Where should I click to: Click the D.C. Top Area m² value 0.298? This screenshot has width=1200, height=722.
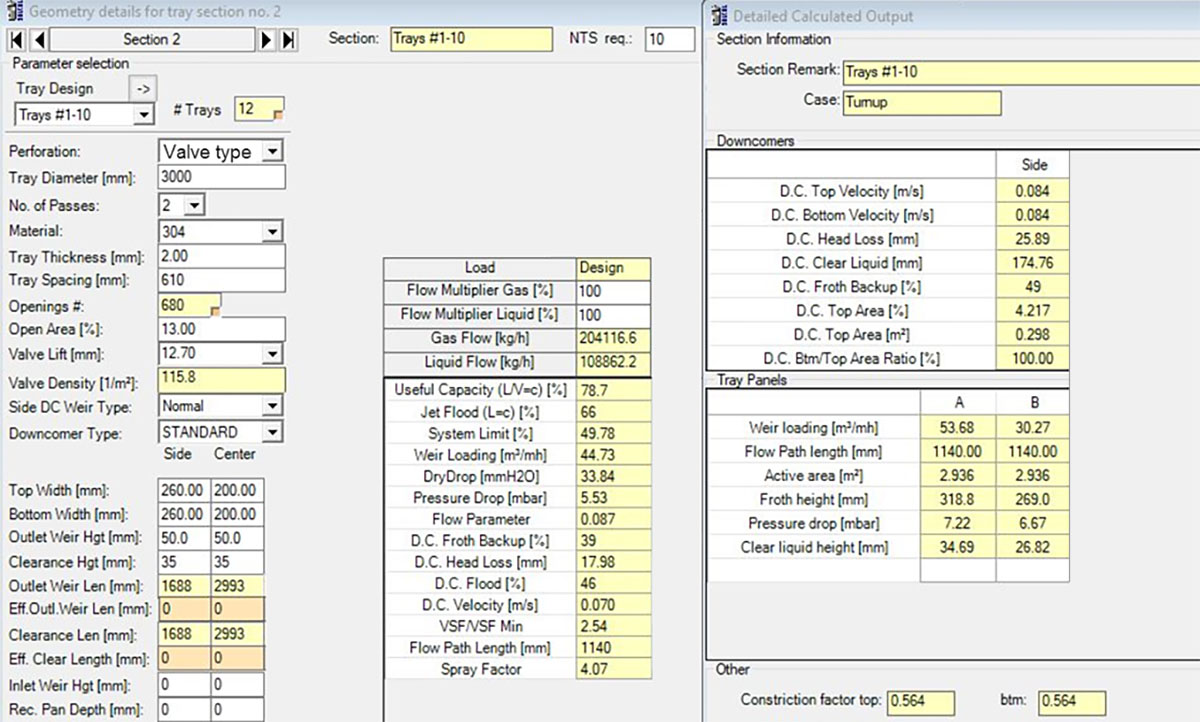point(1033,334)
